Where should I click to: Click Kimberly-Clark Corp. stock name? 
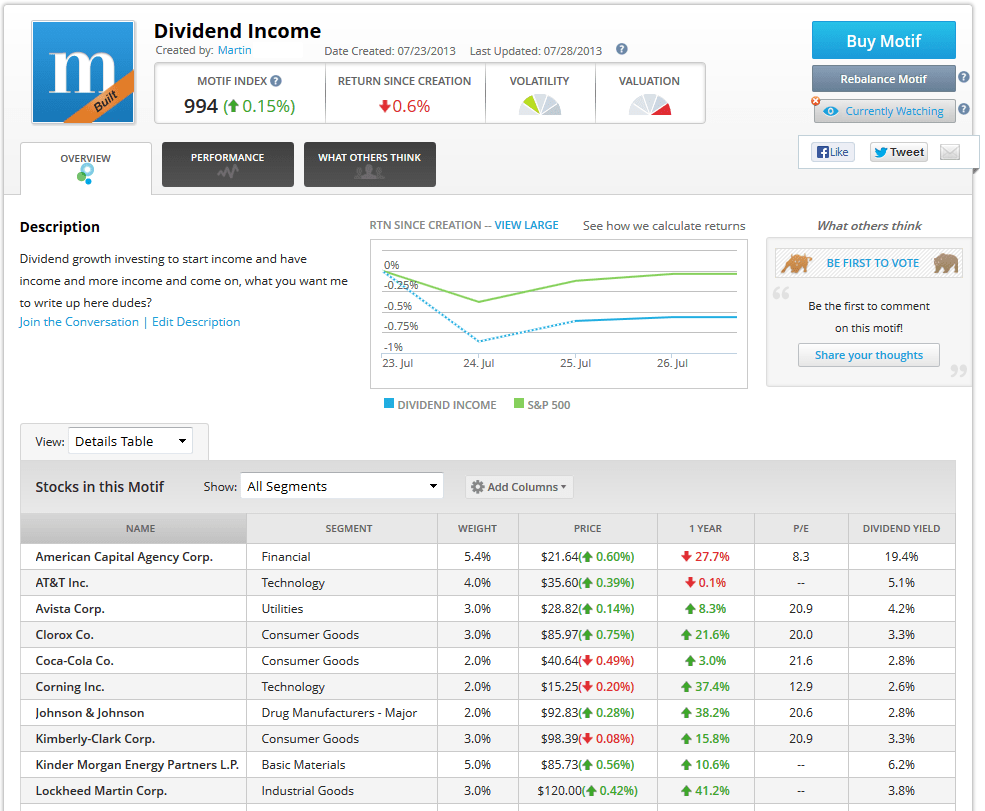point(95,739)
